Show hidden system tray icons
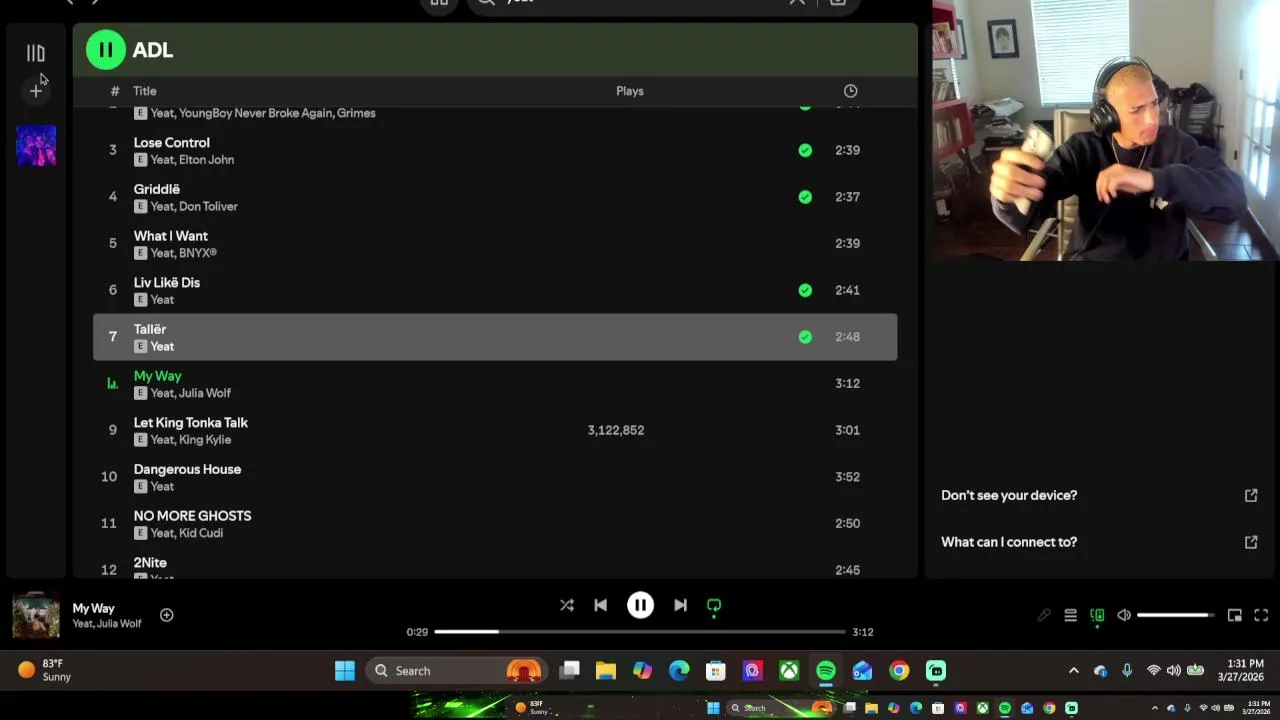Viewport: 1280px width, 720px height. tap(1074, 671)
